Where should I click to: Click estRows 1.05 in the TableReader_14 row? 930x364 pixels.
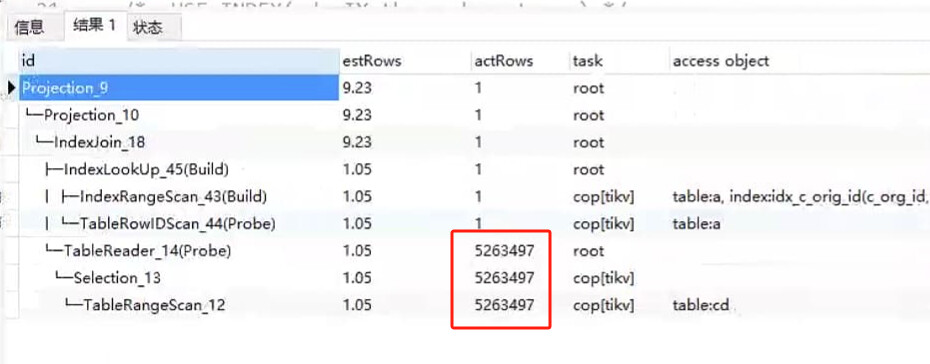click(357, 251)
